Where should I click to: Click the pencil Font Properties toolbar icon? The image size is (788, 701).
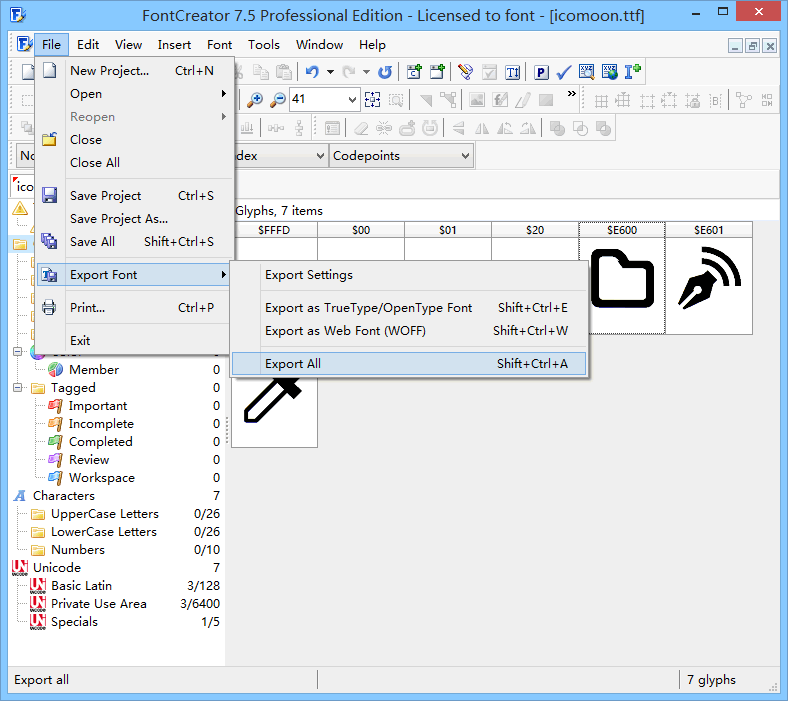pyautogui.click(x=466, y=72)
